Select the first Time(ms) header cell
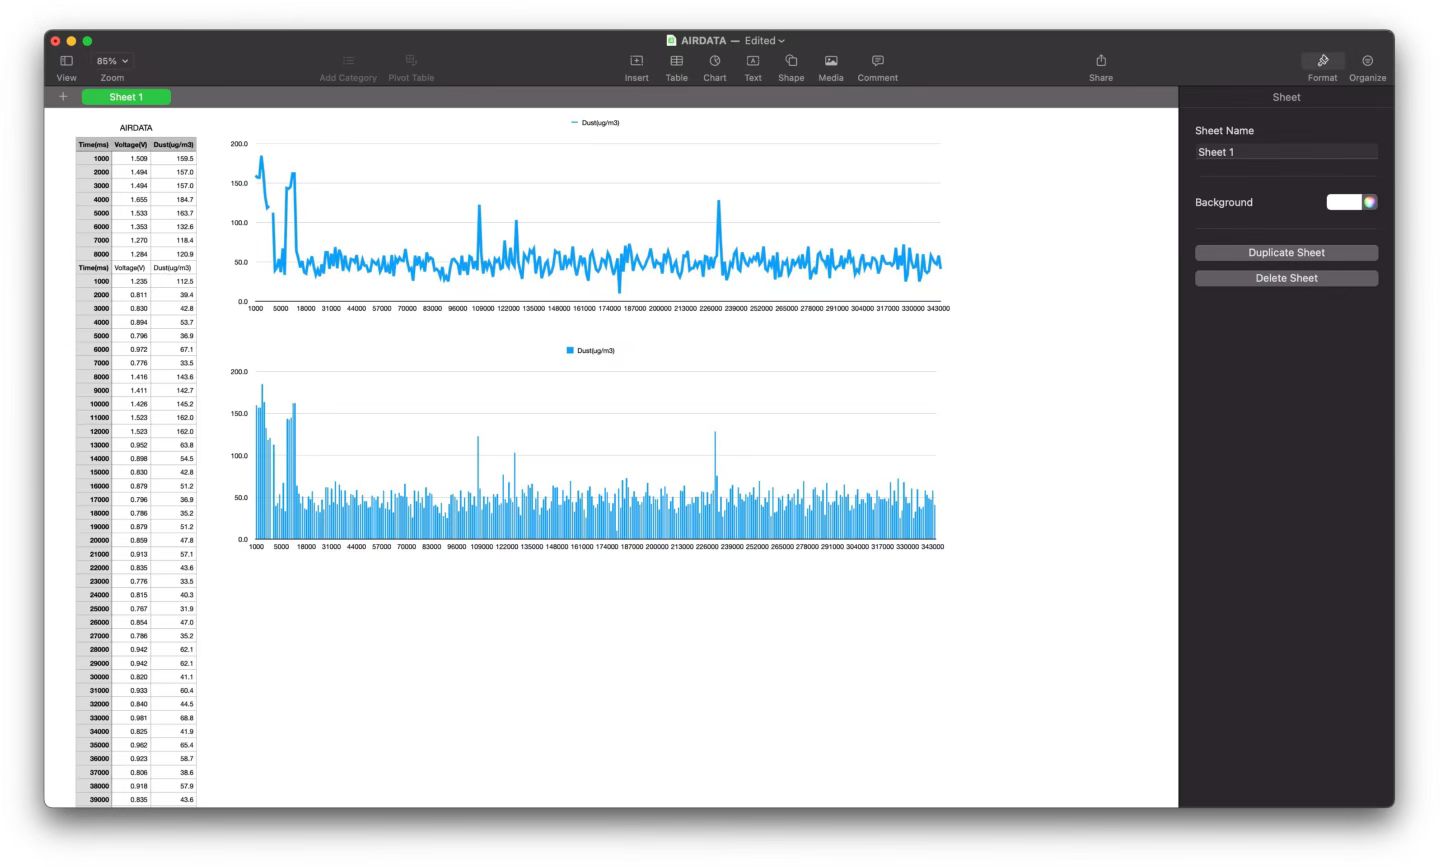This screenshot has width=1440, height=867. coord(93,145)
